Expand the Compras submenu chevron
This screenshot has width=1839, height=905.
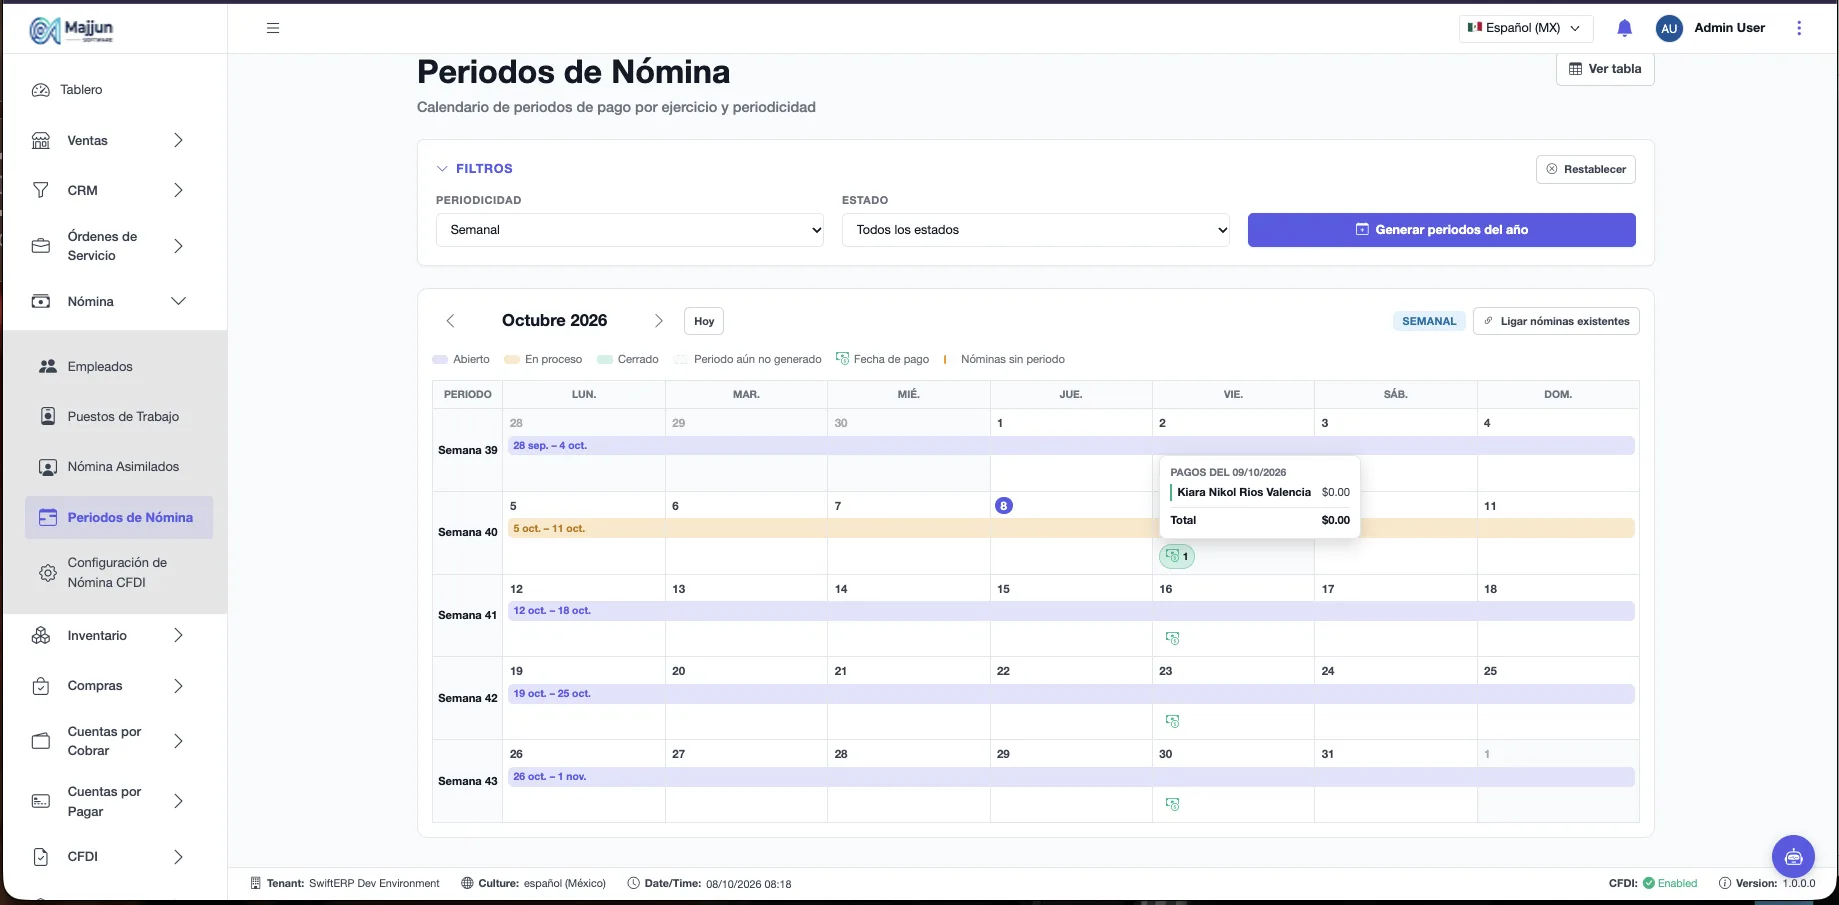178,686
